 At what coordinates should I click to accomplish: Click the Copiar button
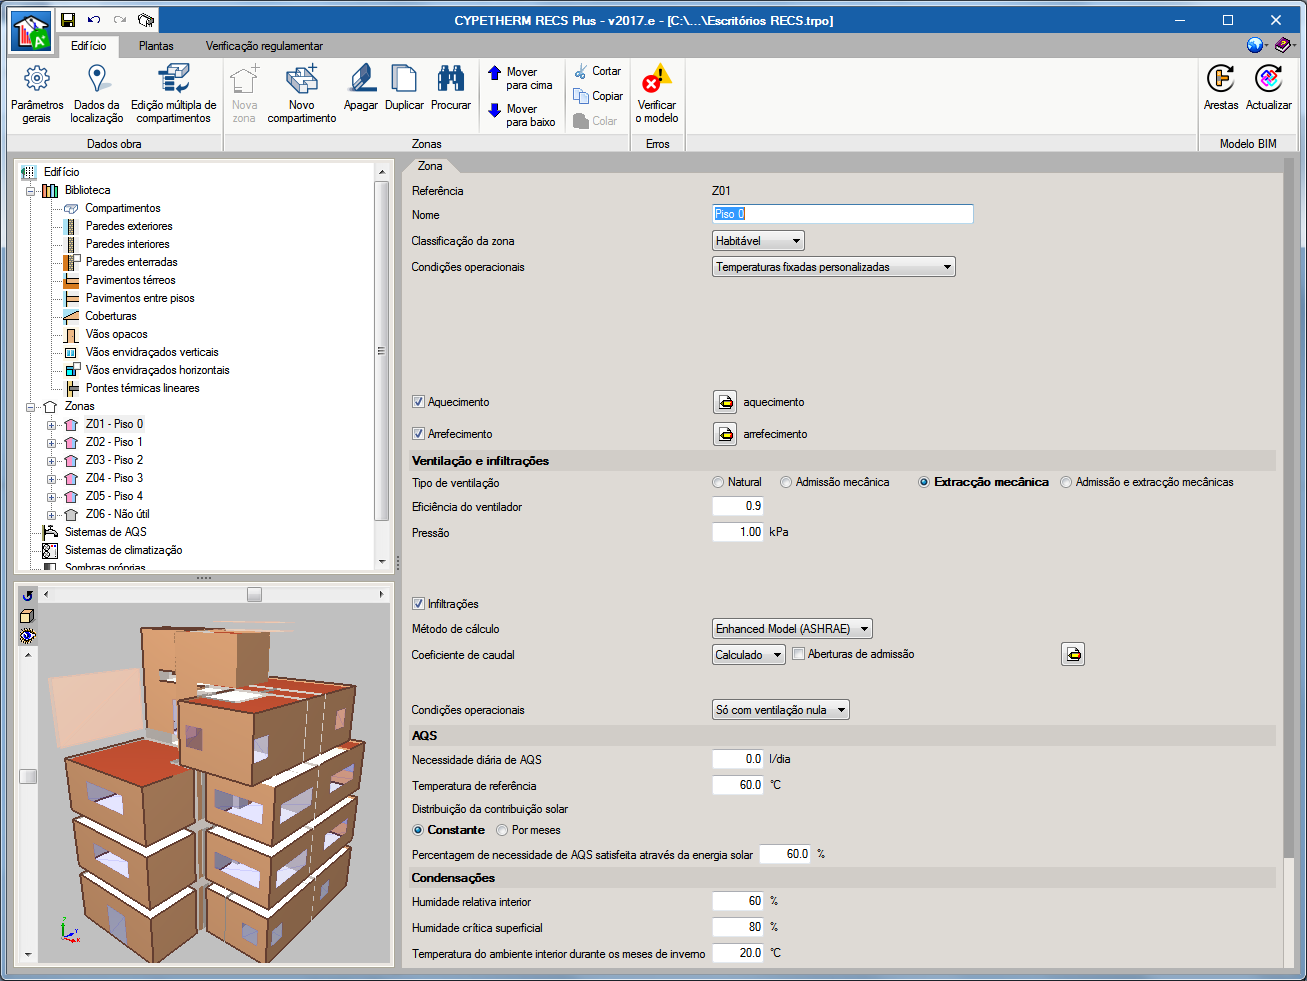pos(598,96)
